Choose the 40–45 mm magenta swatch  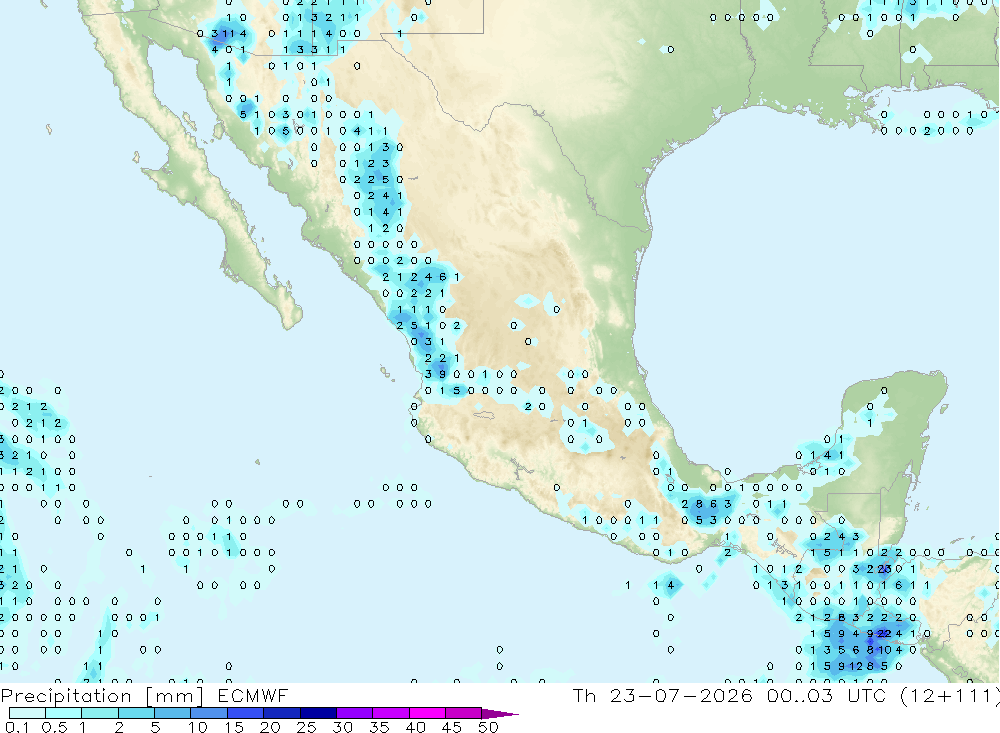[427, 713]
